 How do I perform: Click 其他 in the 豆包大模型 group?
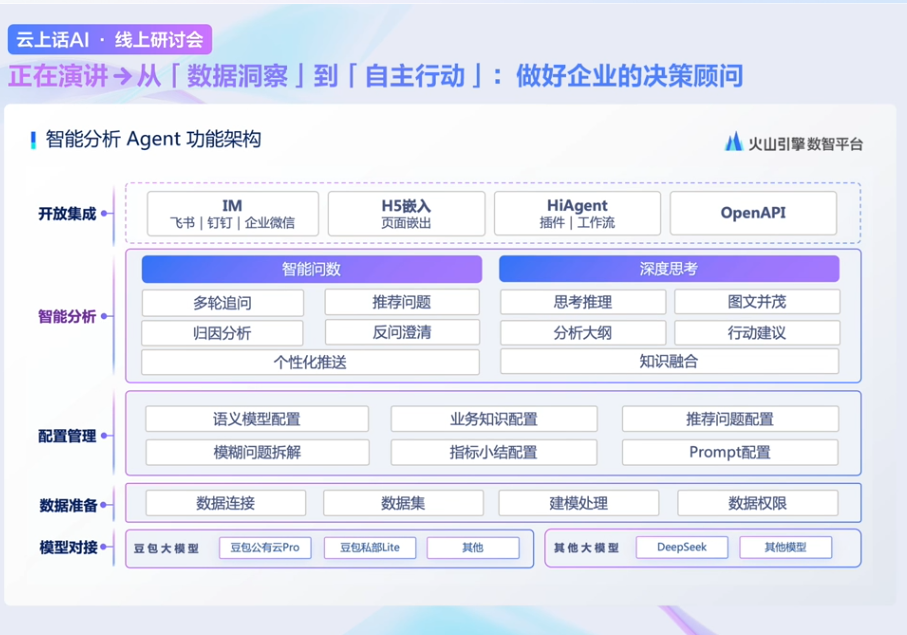point(473,548)
